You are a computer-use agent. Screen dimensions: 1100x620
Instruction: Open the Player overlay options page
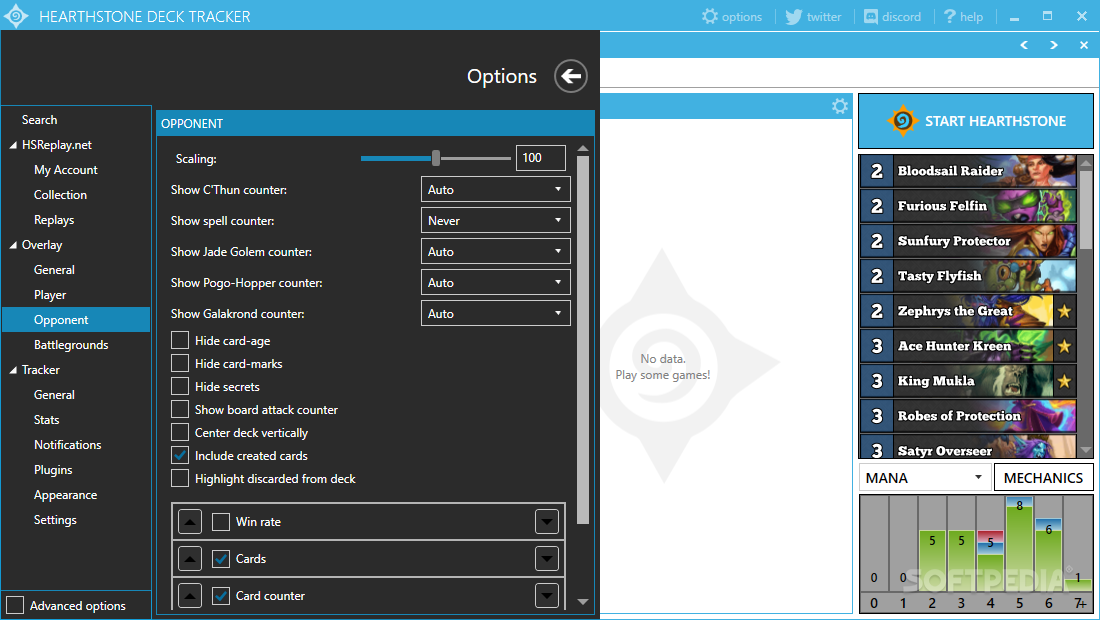[50, 295]
